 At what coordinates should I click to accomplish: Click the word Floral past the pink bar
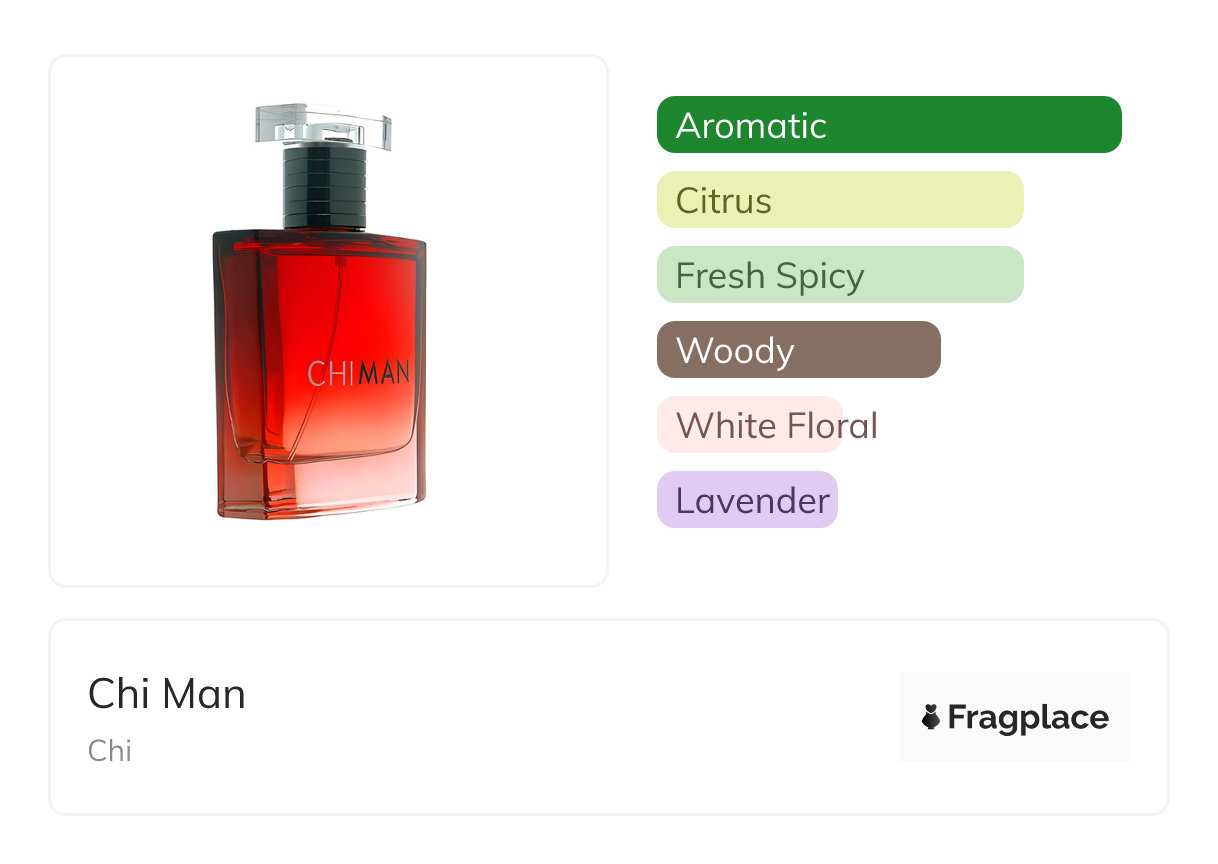tap(830, 426)
